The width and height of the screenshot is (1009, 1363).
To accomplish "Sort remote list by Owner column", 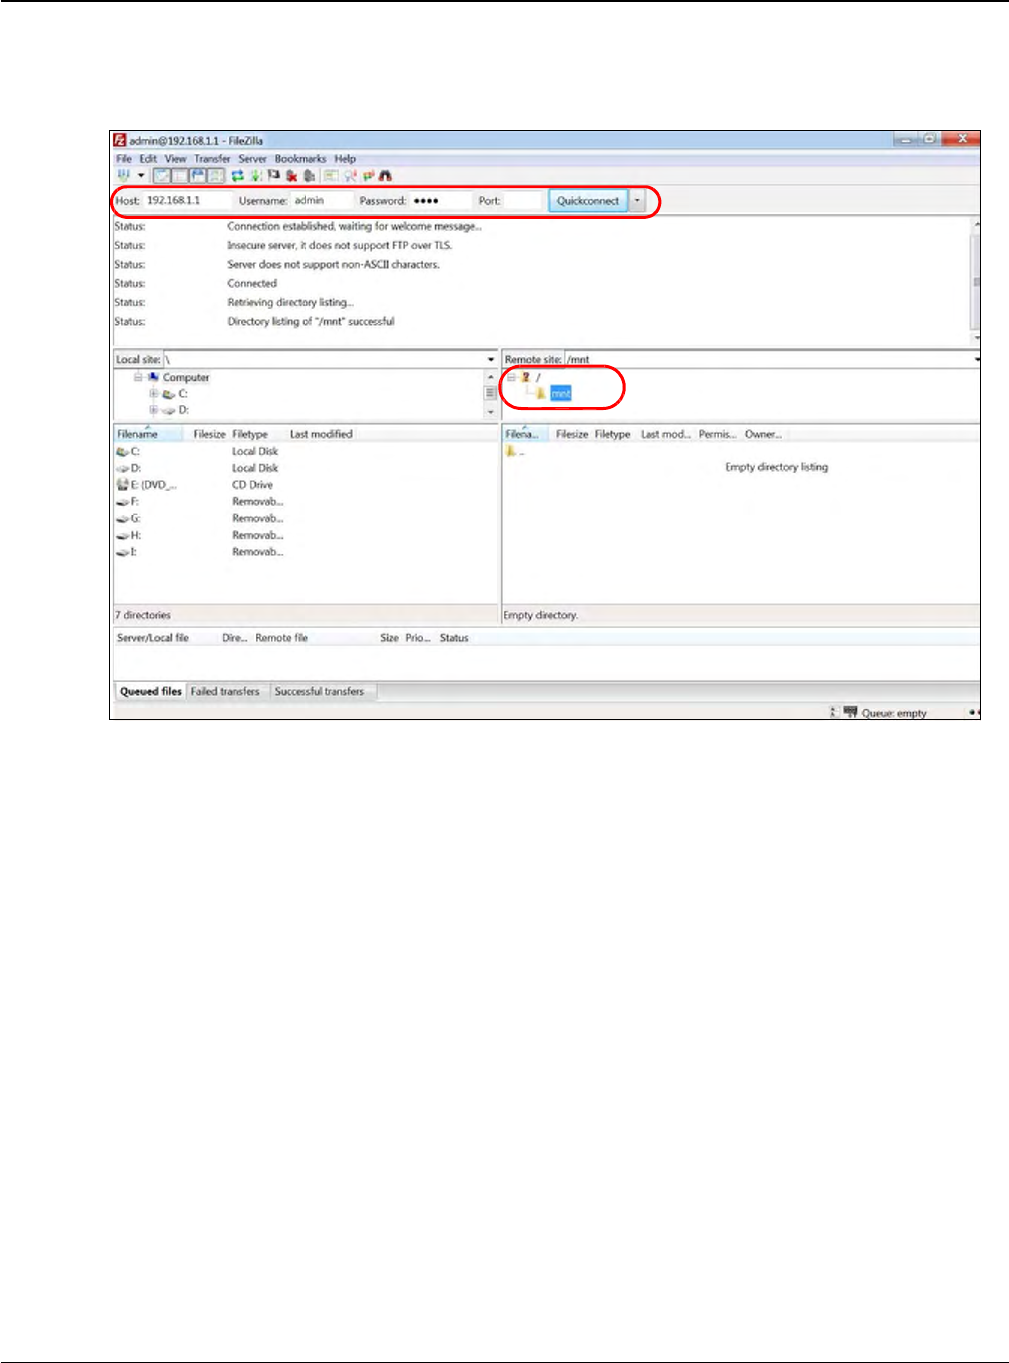I will (x=763, y=434).
